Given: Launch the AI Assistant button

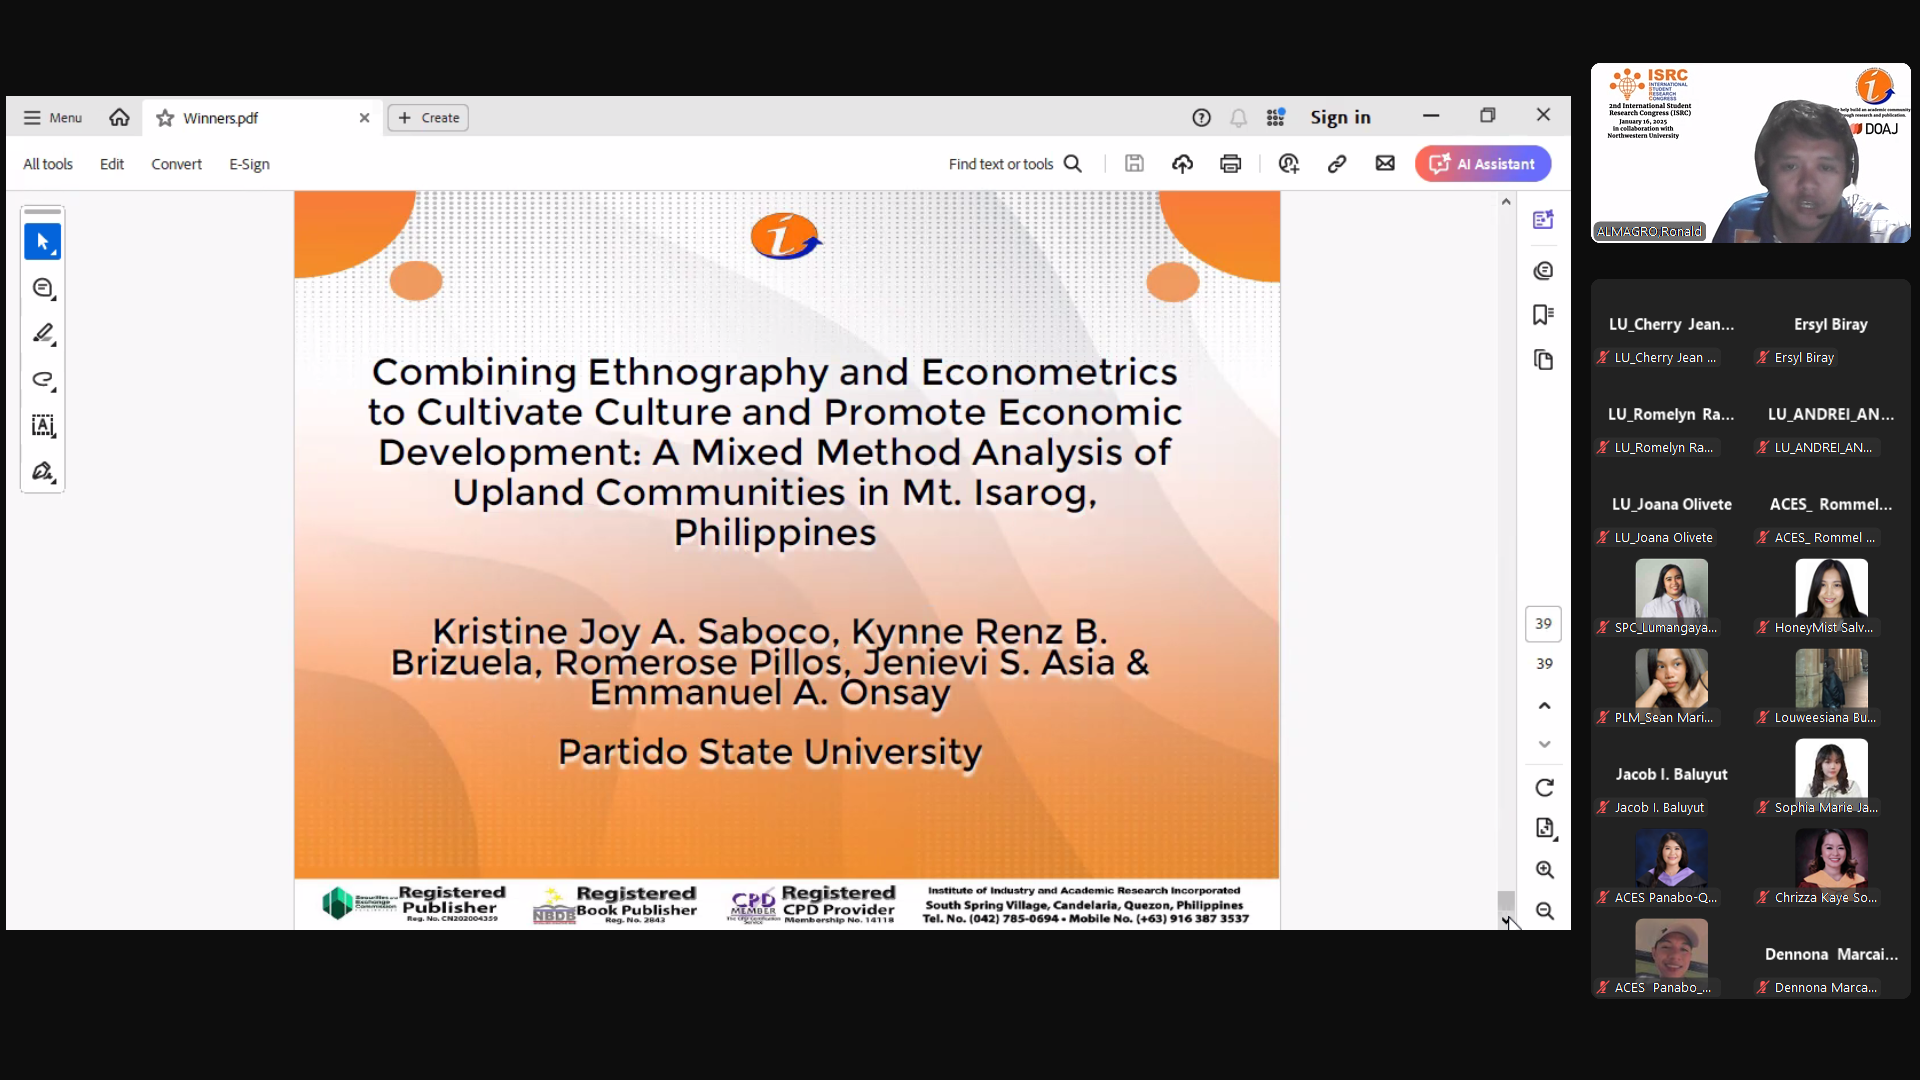Looking at the screenshot, I should tap(1483, 164).
